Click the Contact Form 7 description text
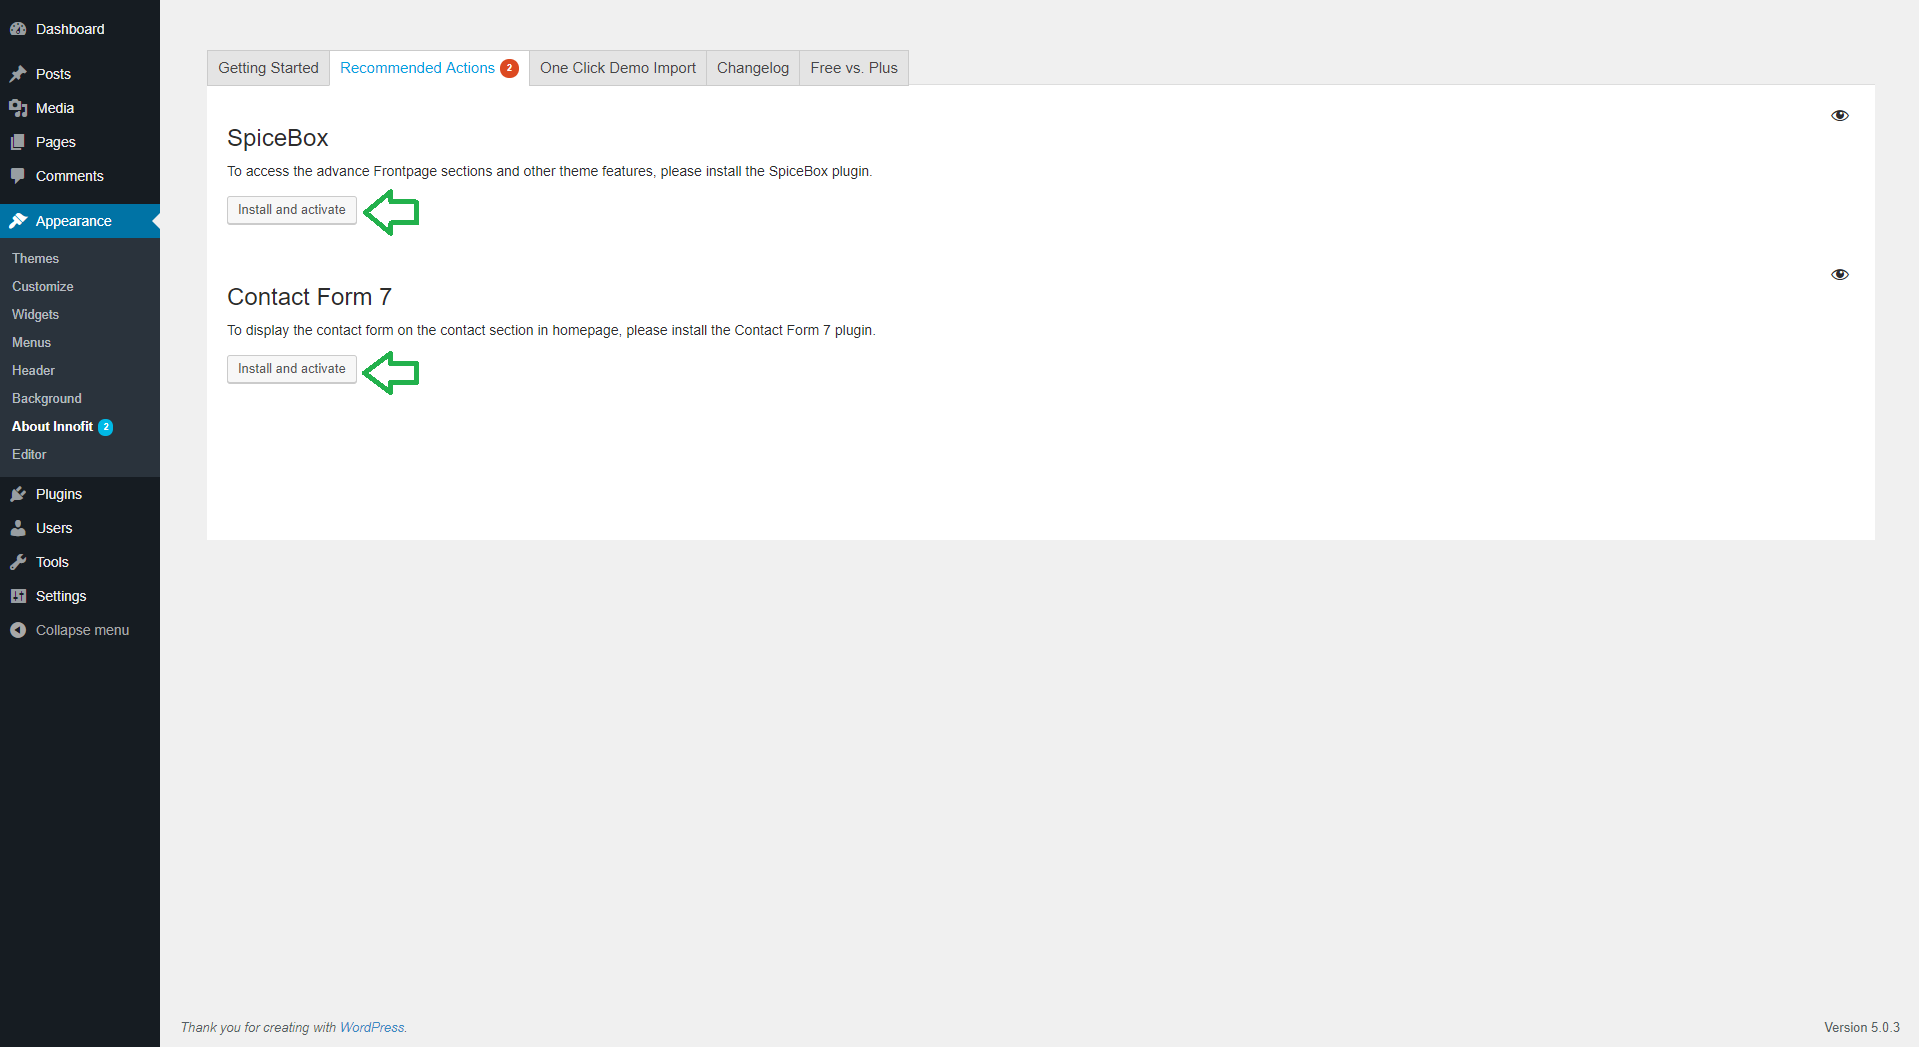Screen dimensions: 1919x1047 coord(551,330)
